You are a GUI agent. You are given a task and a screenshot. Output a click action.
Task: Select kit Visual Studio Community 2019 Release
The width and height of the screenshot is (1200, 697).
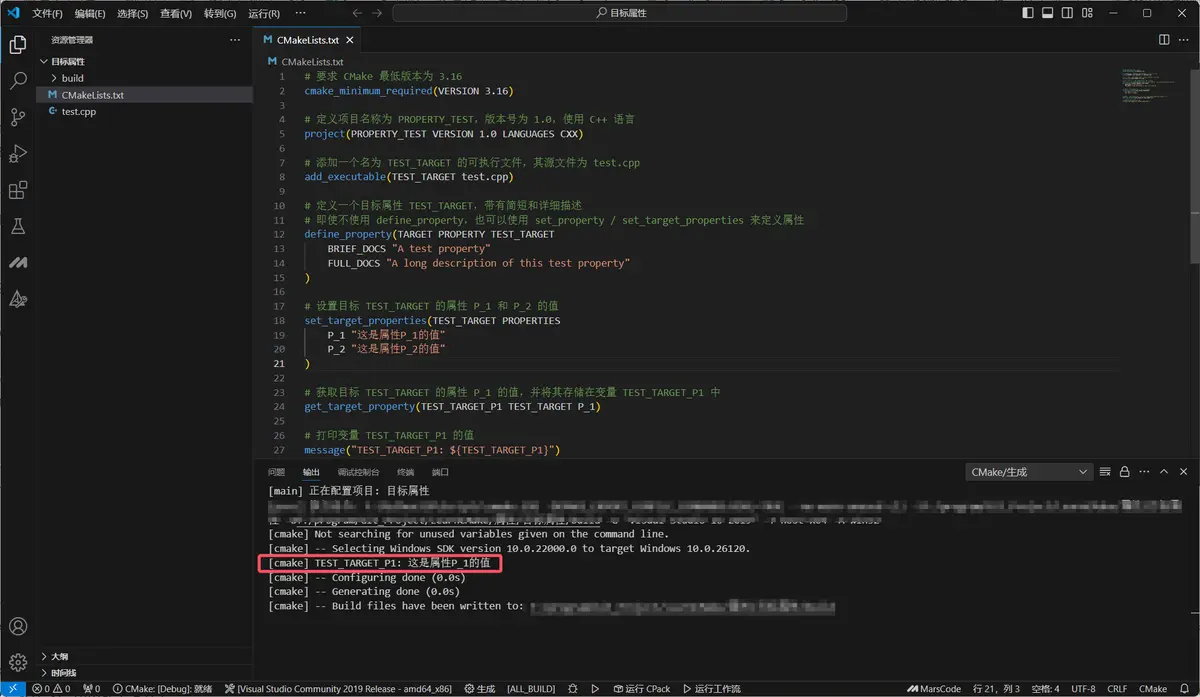click(339, 689)
